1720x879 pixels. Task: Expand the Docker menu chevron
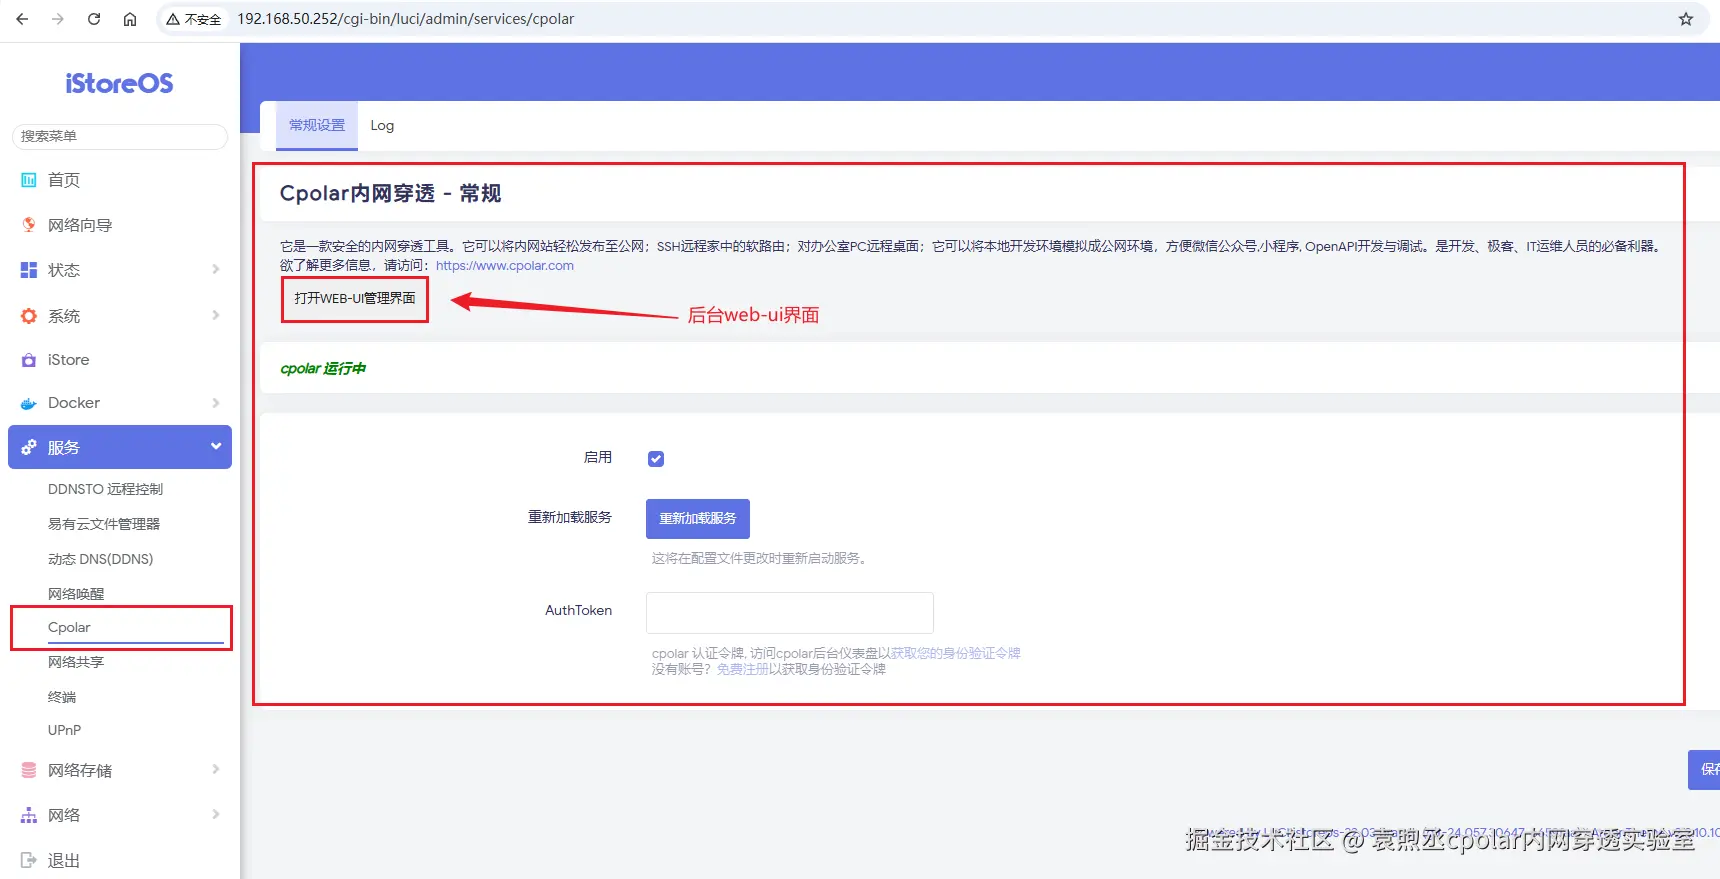(215, 402)
